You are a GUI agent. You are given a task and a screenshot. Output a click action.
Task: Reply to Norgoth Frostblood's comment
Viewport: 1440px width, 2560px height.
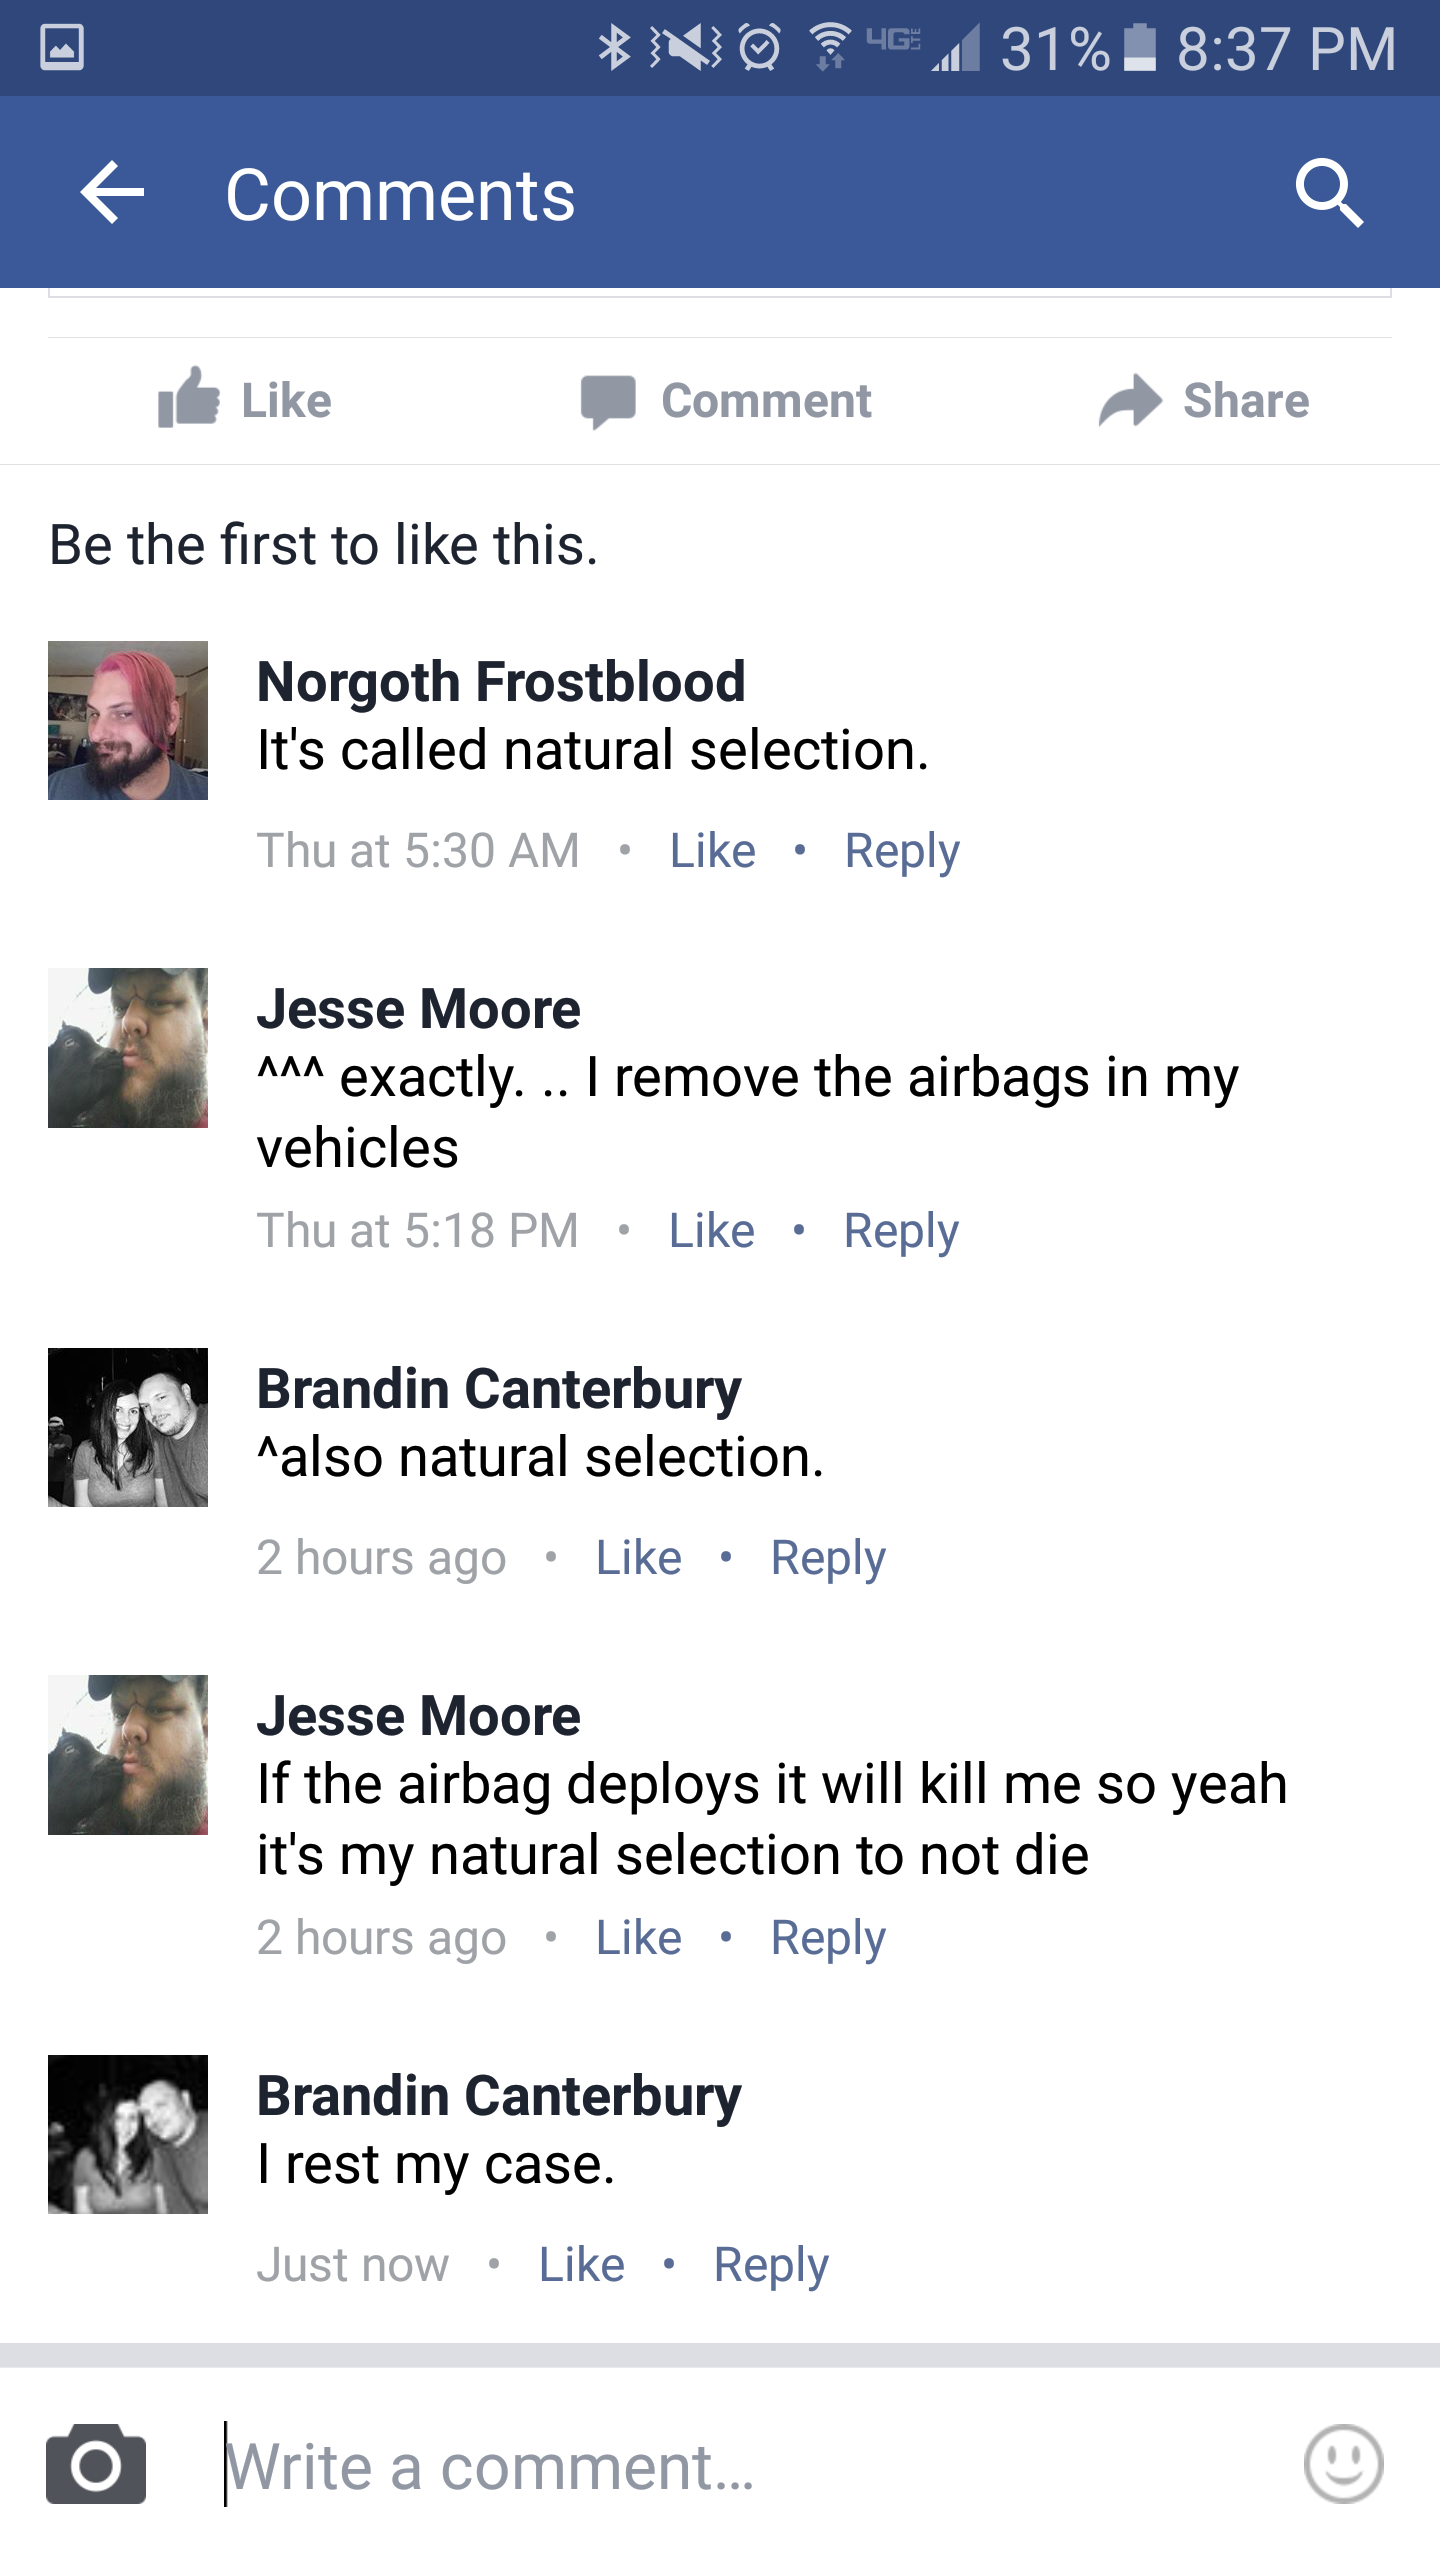[x=902, y=851]
